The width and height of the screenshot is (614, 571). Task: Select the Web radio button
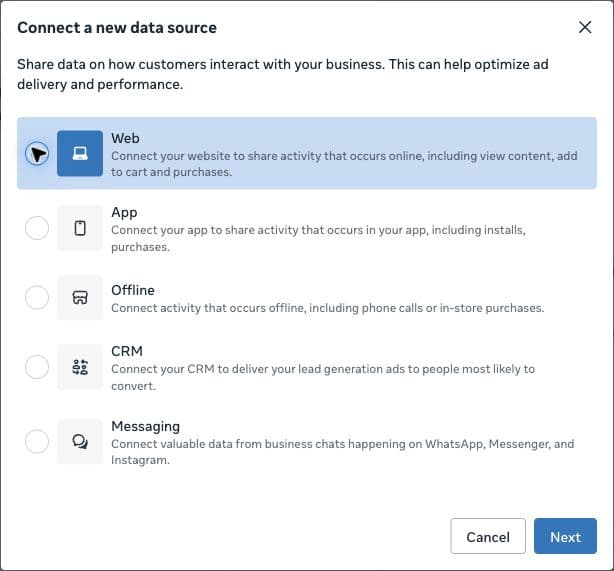tap(37, 154)
